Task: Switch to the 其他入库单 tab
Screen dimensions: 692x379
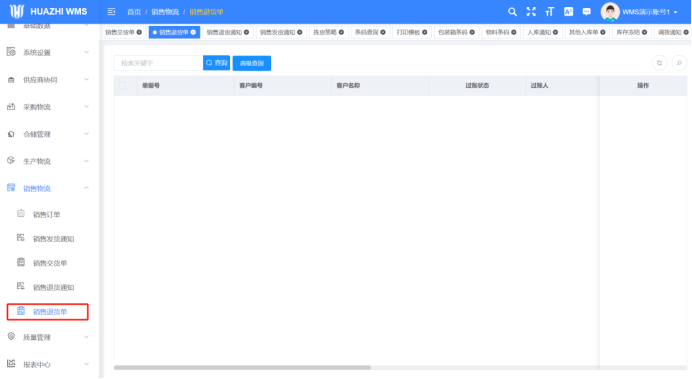Action: point(587,32)
